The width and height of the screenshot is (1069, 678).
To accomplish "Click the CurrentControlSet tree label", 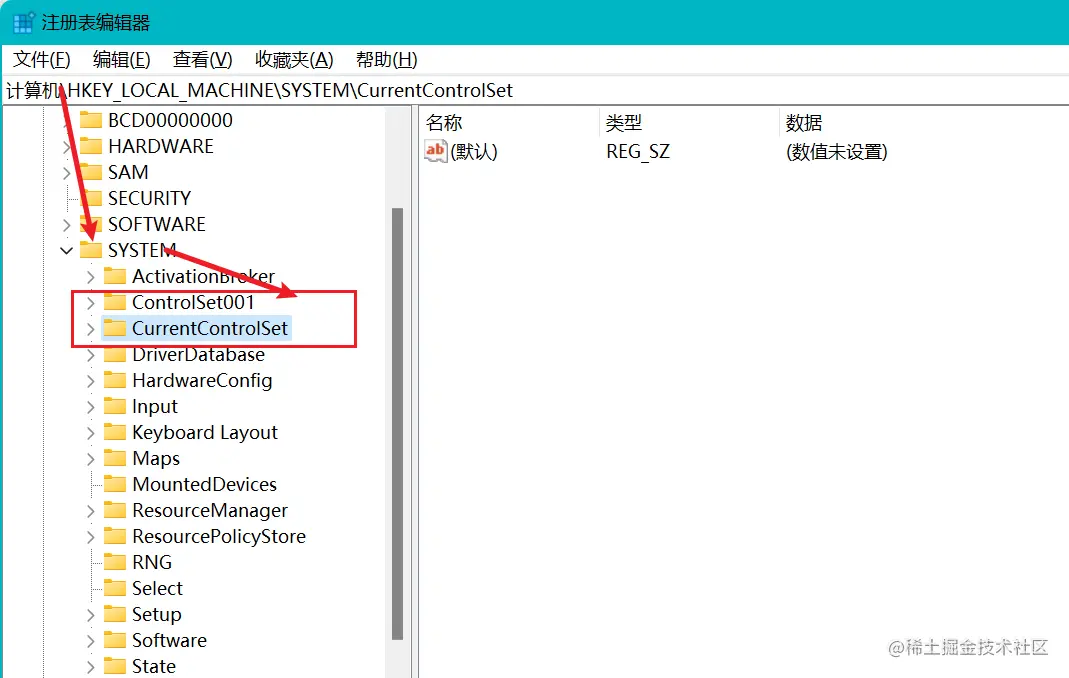I will click(210, 328).
